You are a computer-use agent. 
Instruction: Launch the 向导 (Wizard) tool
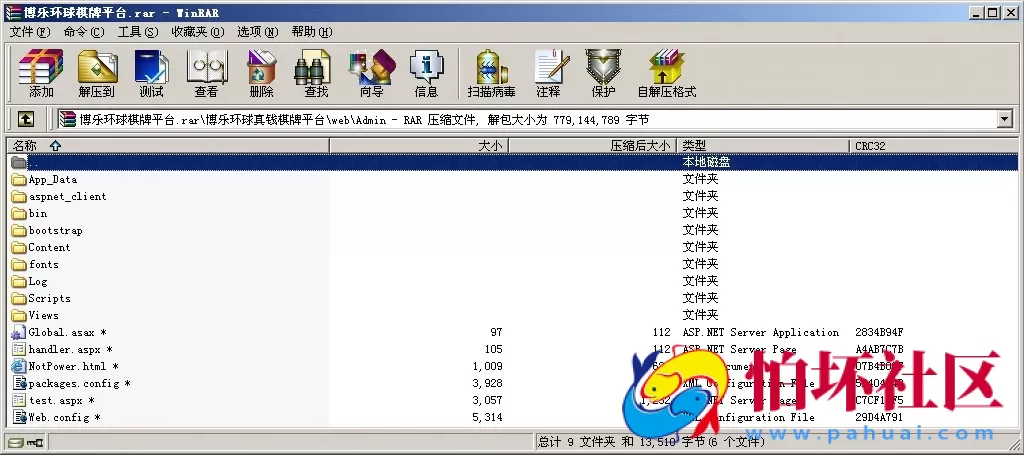372,72
